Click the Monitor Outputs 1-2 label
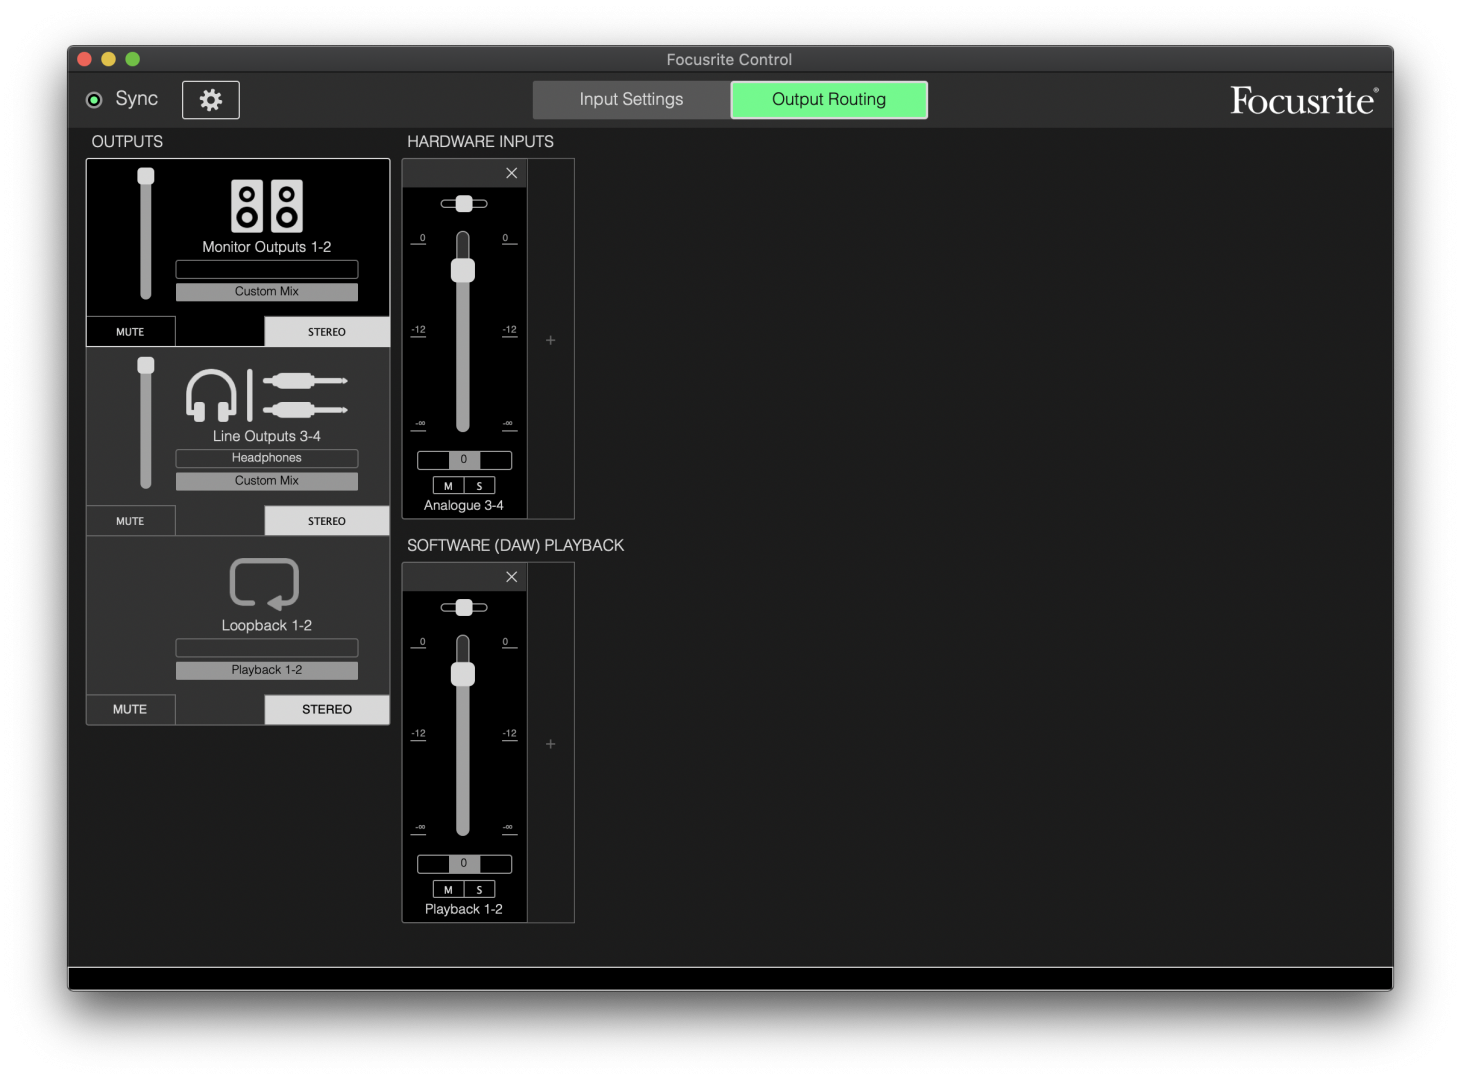The height and width of the screenshot is (1080, 1461). (267, 247)
